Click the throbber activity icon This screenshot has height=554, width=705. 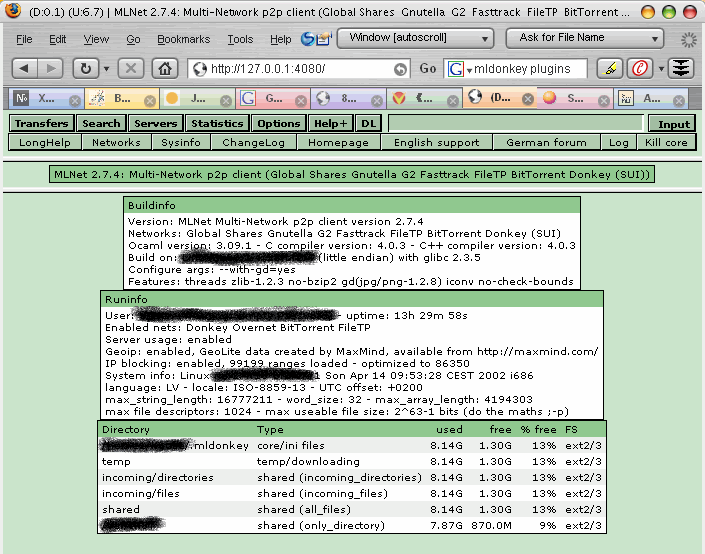click(x=688, y=40)
